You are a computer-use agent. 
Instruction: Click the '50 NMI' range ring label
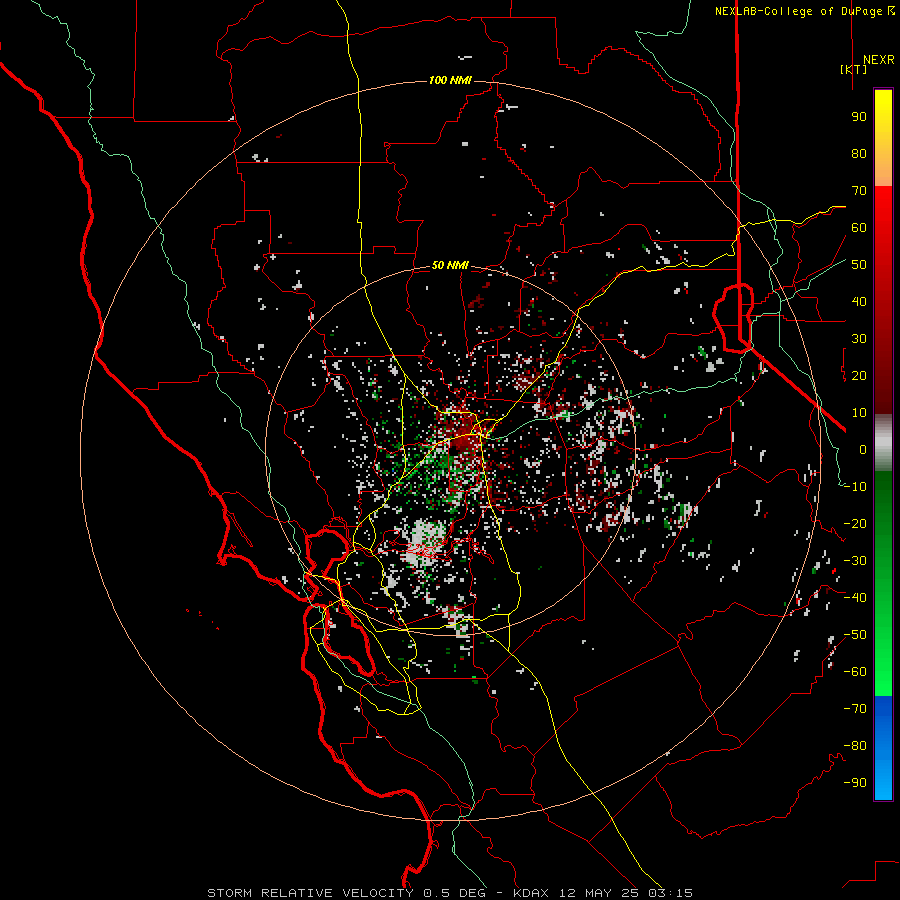pos(450,265)
